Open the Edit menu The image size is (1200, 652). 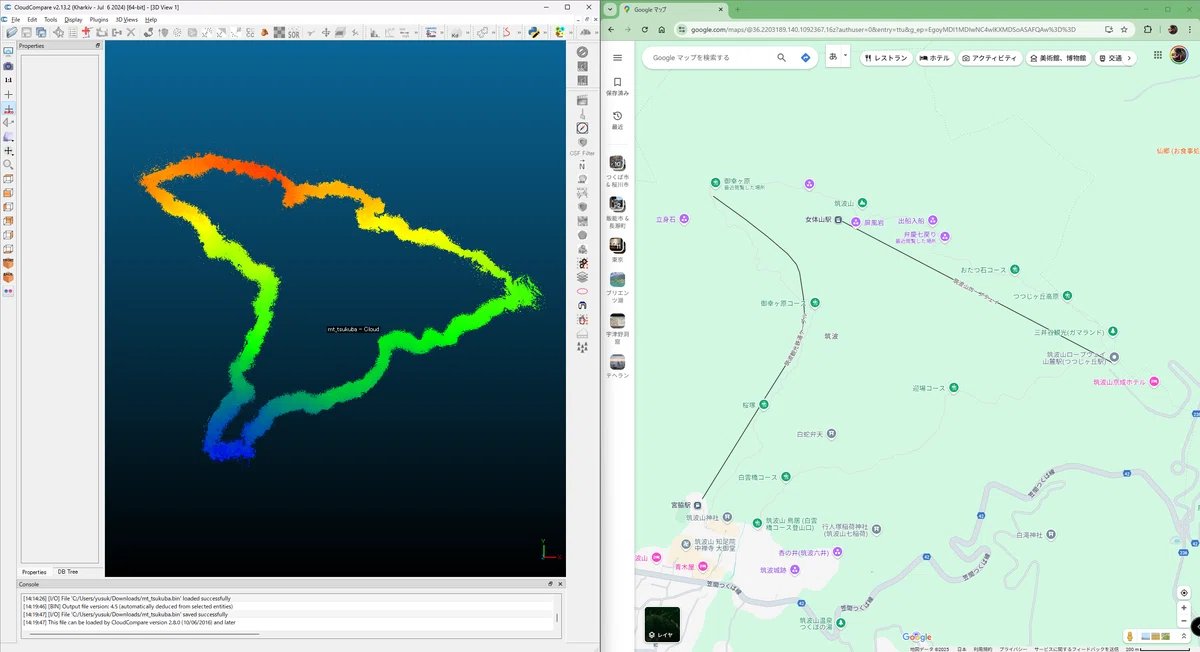(32, 19)
